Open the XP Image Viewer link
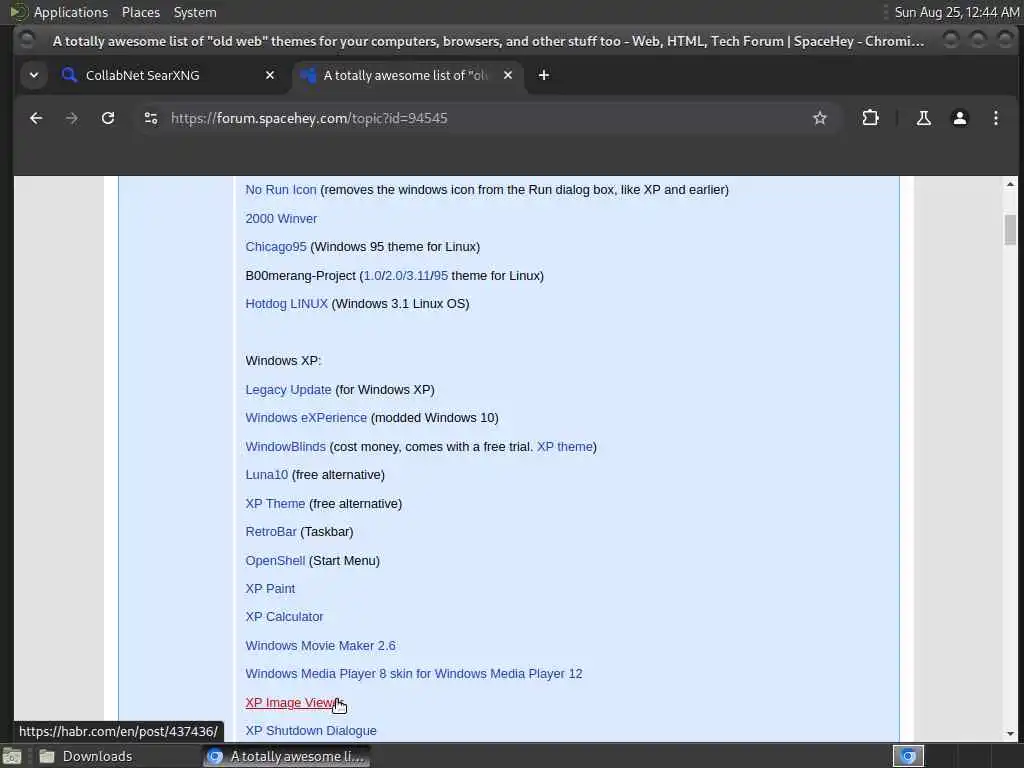The height and width of the screenshot is (768, 1024). 293,703
